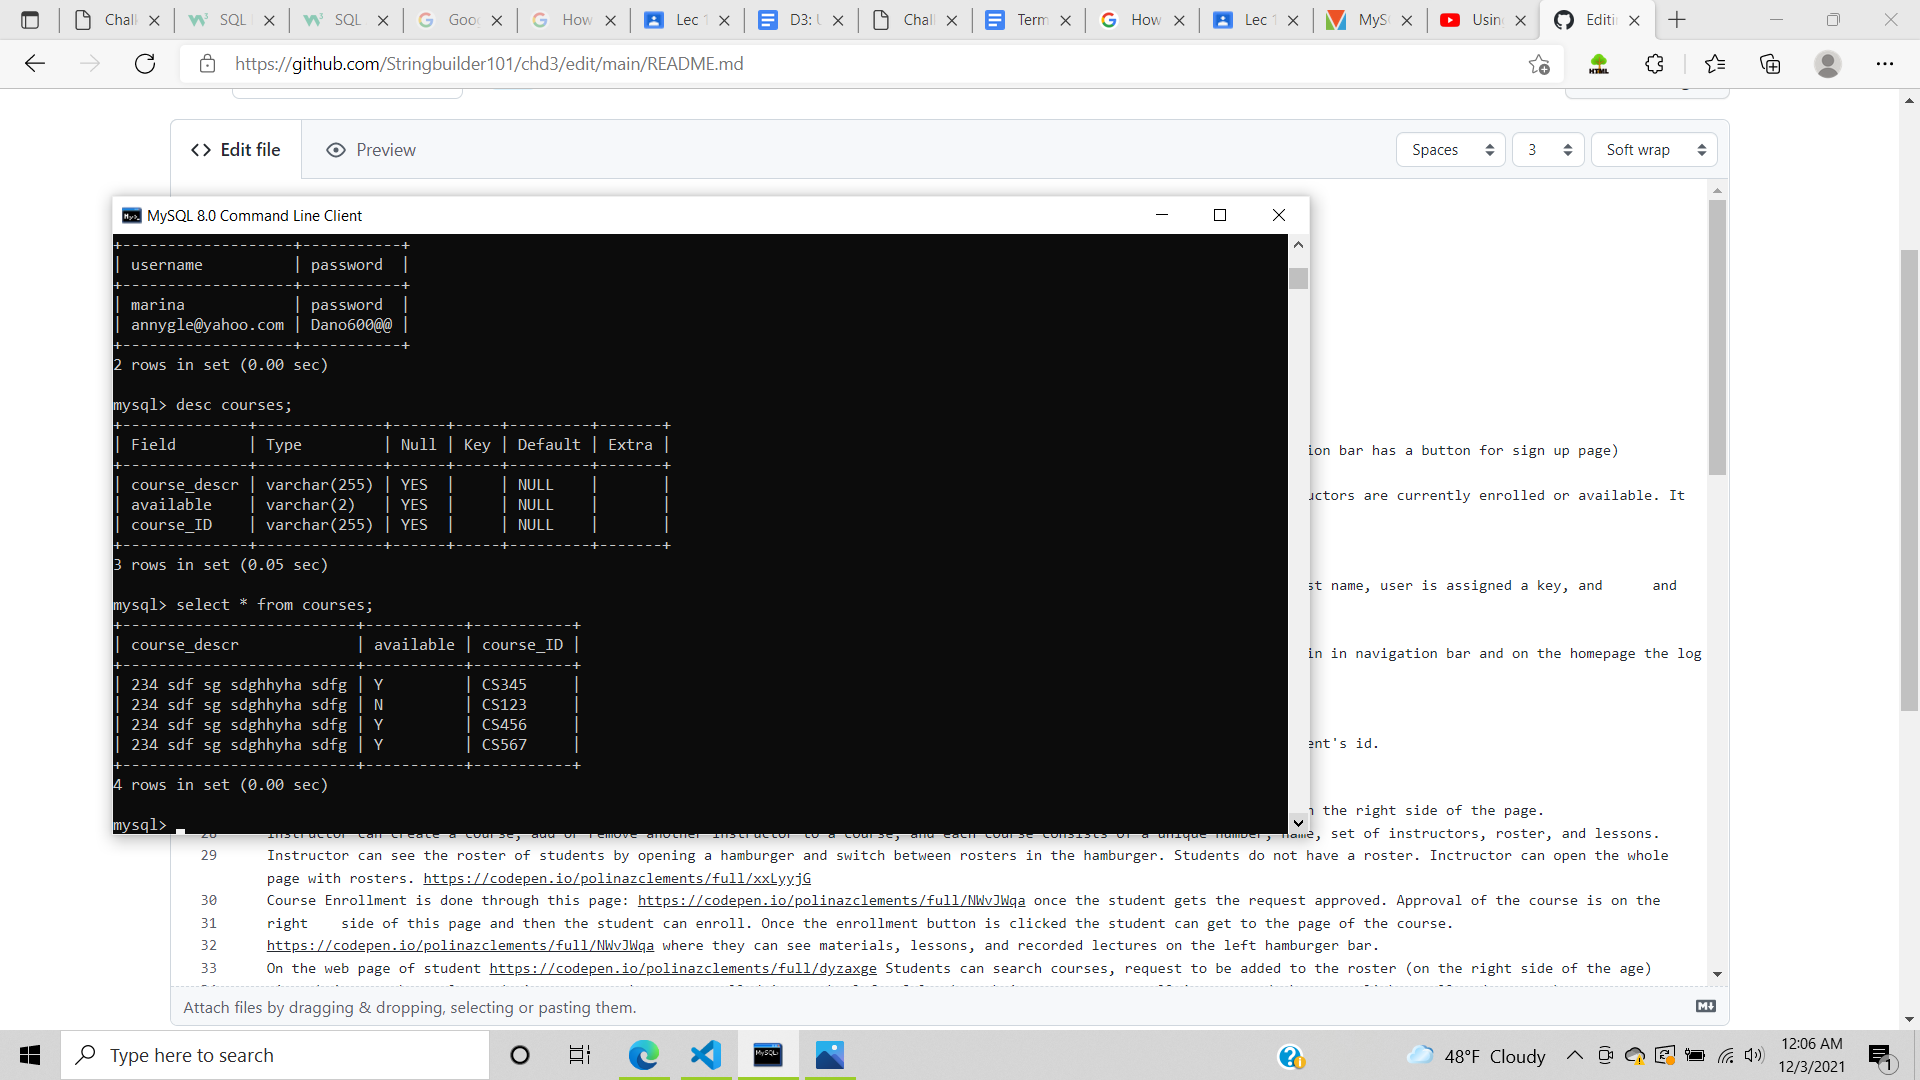
Task: Open the Favorites list icon
Action: point(1714,63)
